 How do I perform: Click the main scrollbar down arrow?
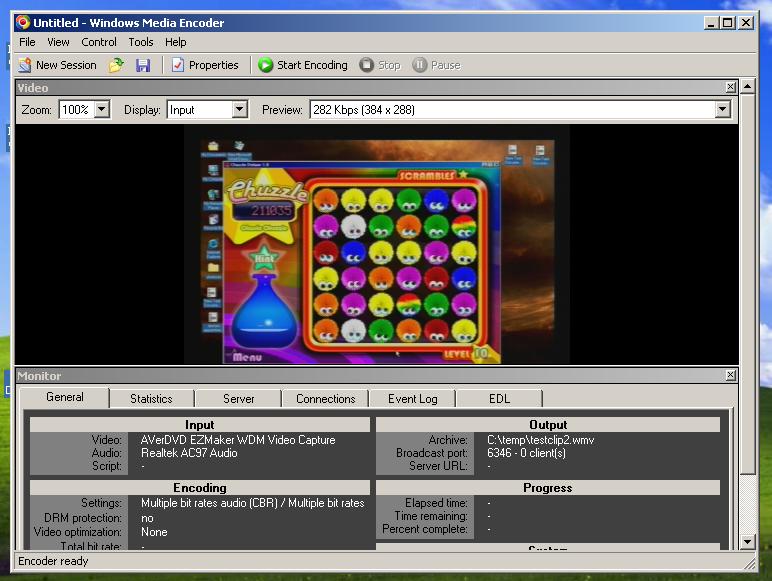click(747, 542)
